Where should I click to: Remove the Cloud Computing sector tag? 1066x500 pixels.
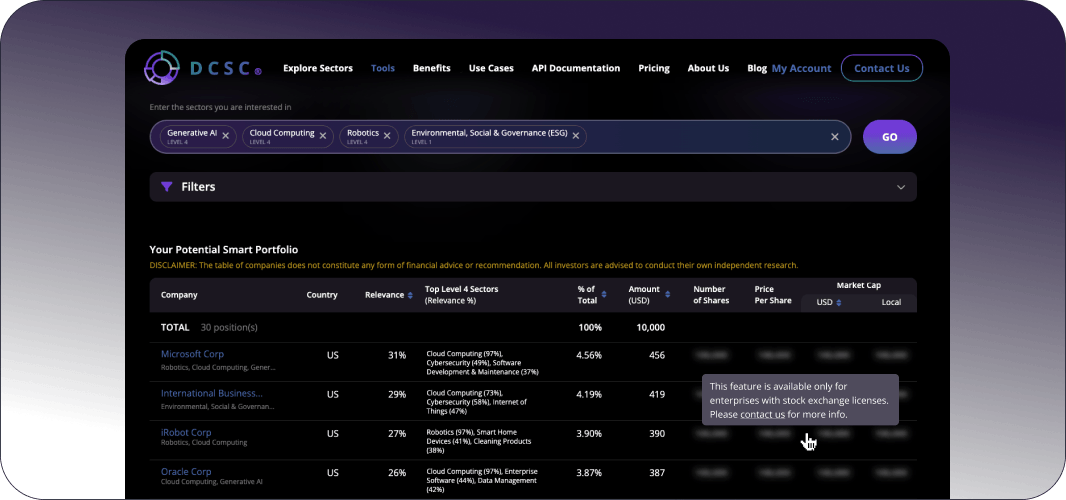tap(323, 137)
